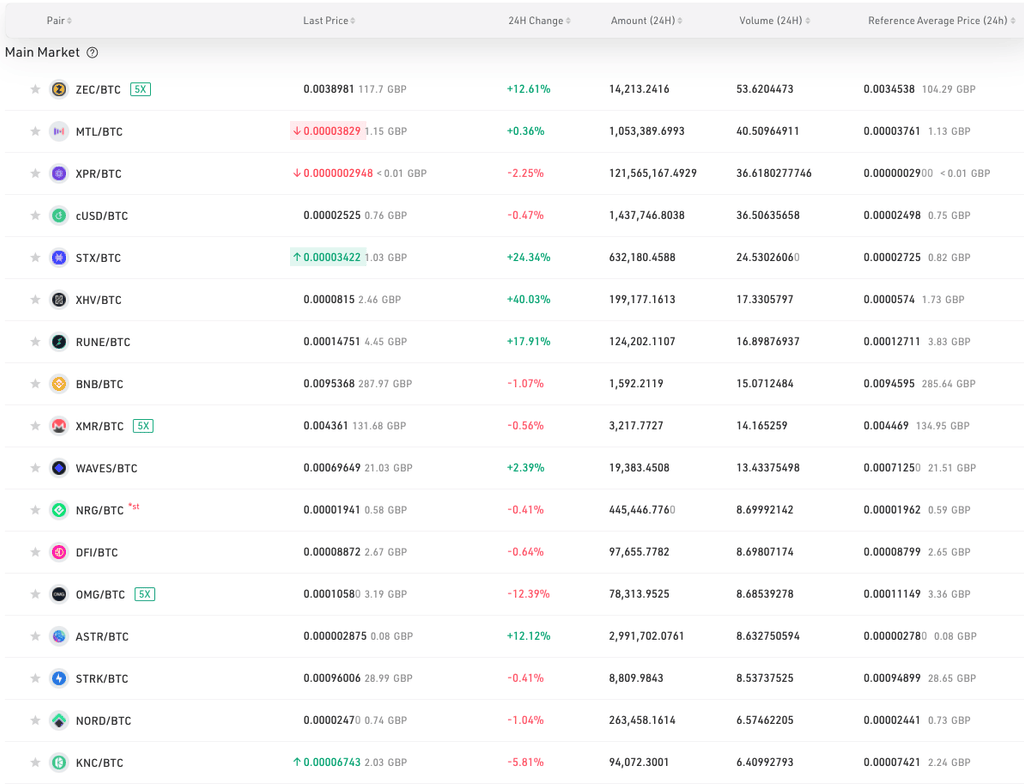Click XPR/BTC amount 121,565,167.4929
The width and height of the screenshot is (1024, 784).
(652, 174)
